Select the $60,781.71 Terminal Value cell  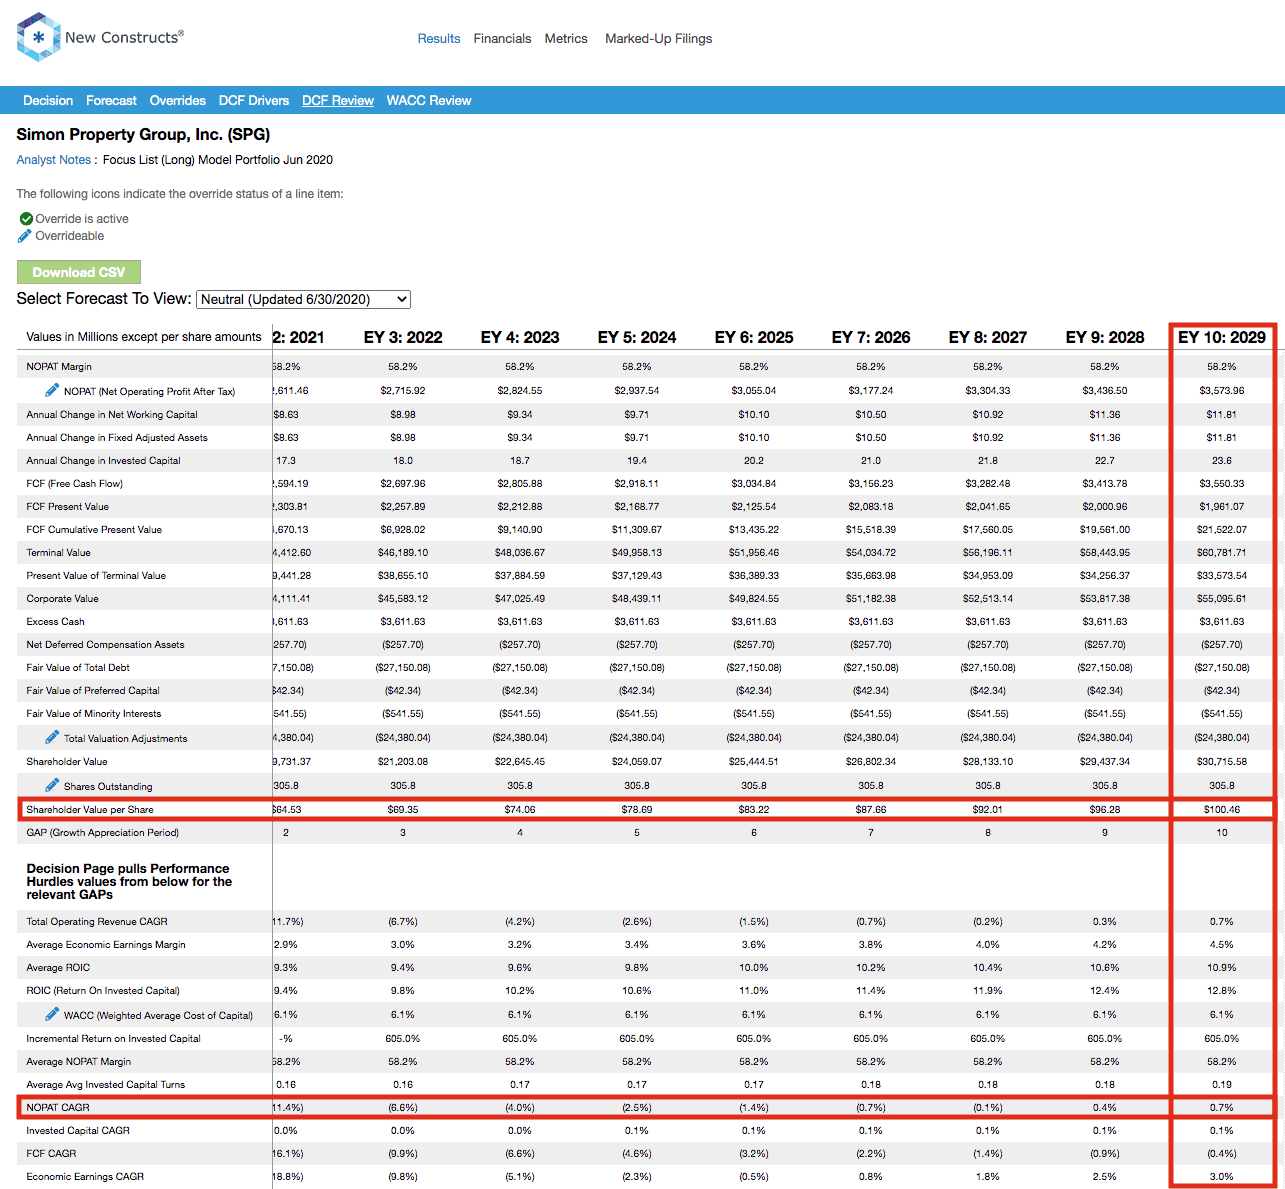1222,553
